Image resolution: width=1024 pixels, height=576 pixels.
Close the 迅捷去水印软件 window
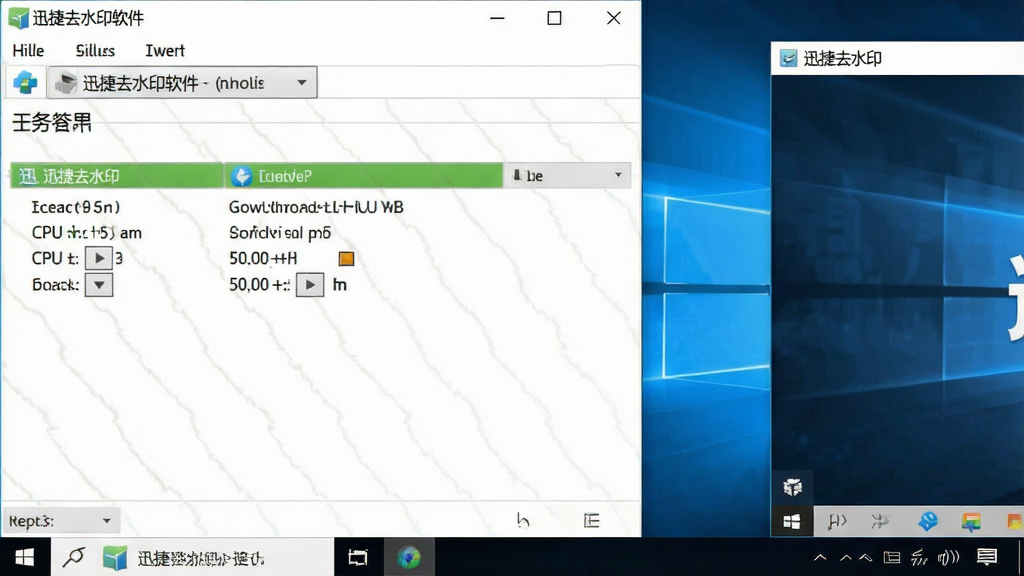pyautogui.click(x=613, y=18)
